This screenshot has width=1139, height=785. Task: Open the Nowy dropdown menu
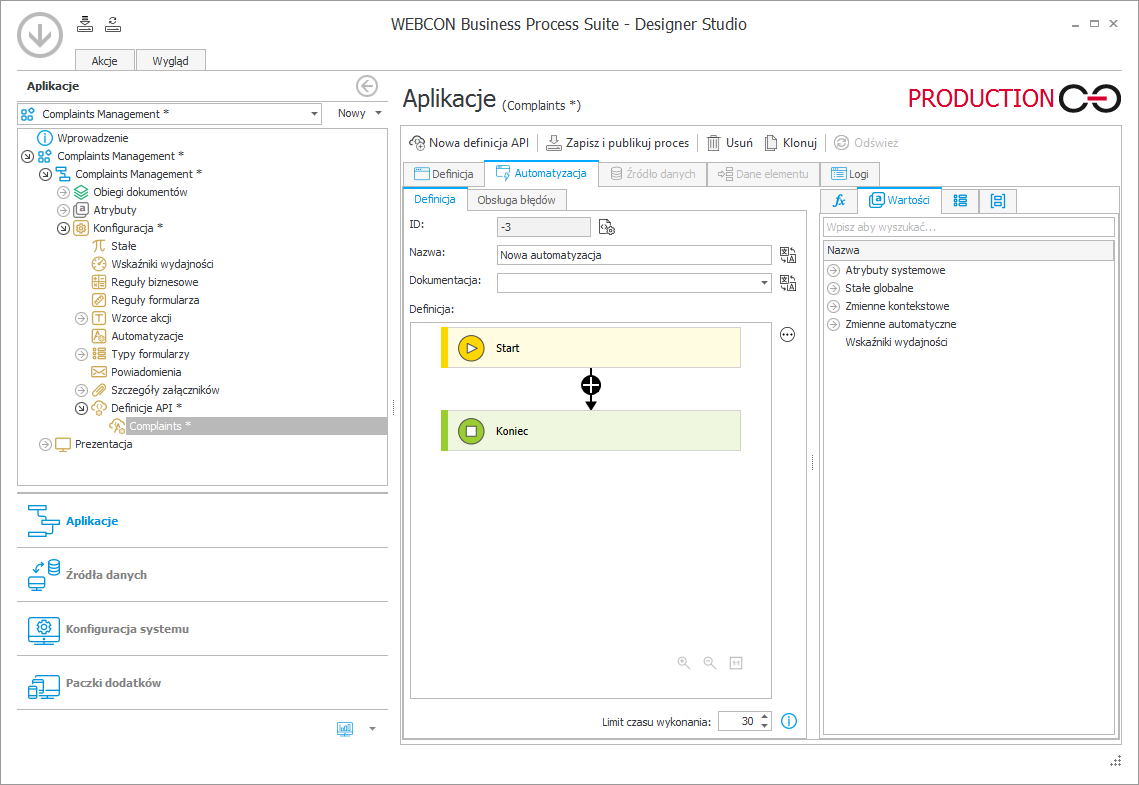tap(359, 113)
